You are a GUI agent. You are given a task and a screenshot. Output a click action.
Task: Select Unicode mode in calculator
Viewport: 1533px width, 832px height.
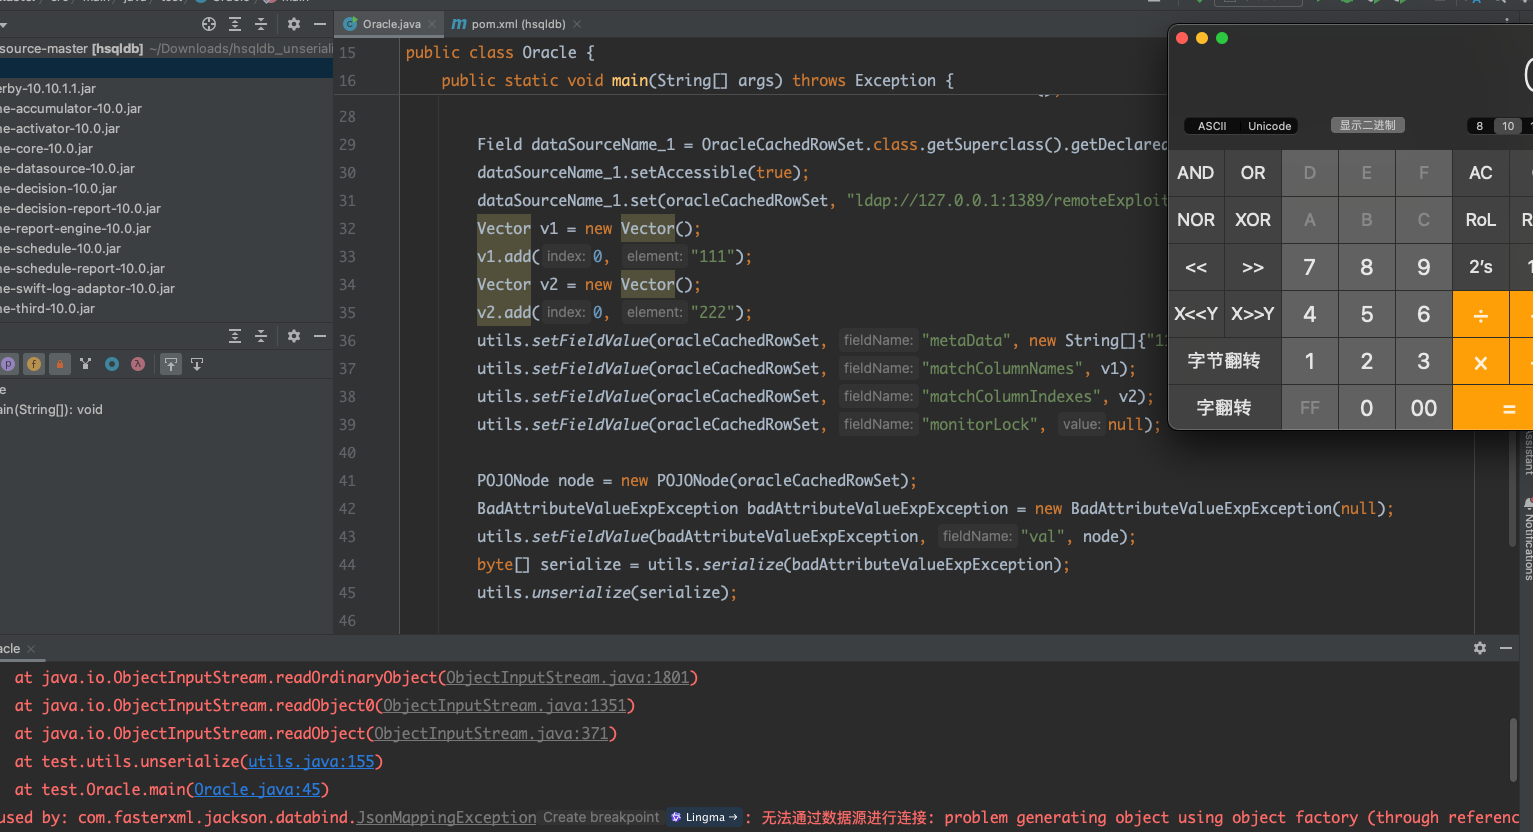pyautogui.click(x=1269, y=126)
